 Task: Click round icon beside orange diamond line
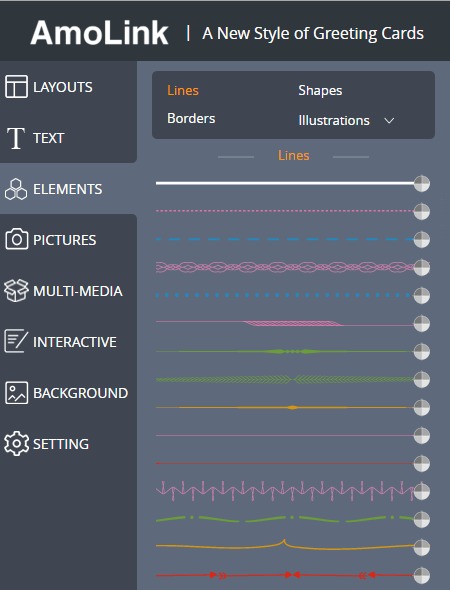tap(421, 408)
